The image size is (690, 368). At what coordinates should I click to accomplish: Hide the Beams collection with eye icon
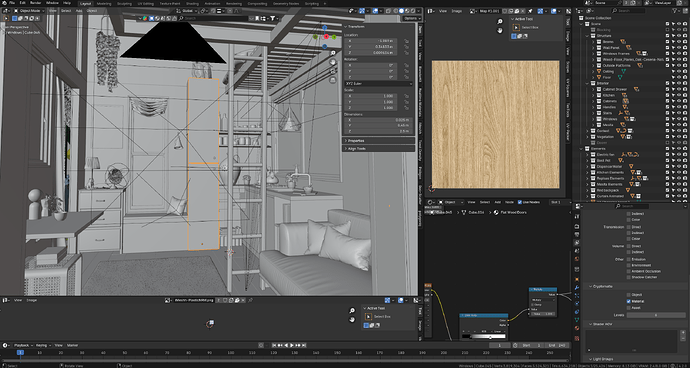coord(679,41)
